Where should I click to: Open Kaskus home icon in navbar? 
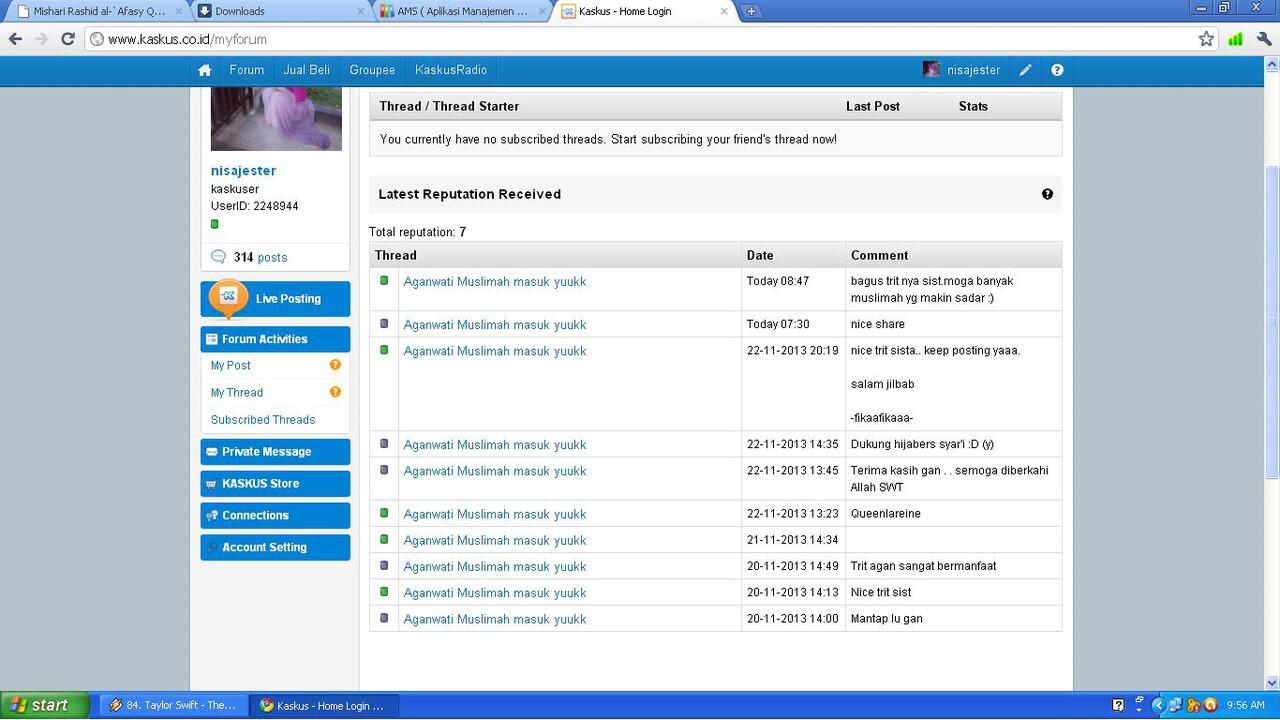pyautogui.click(x=205, y=70)
